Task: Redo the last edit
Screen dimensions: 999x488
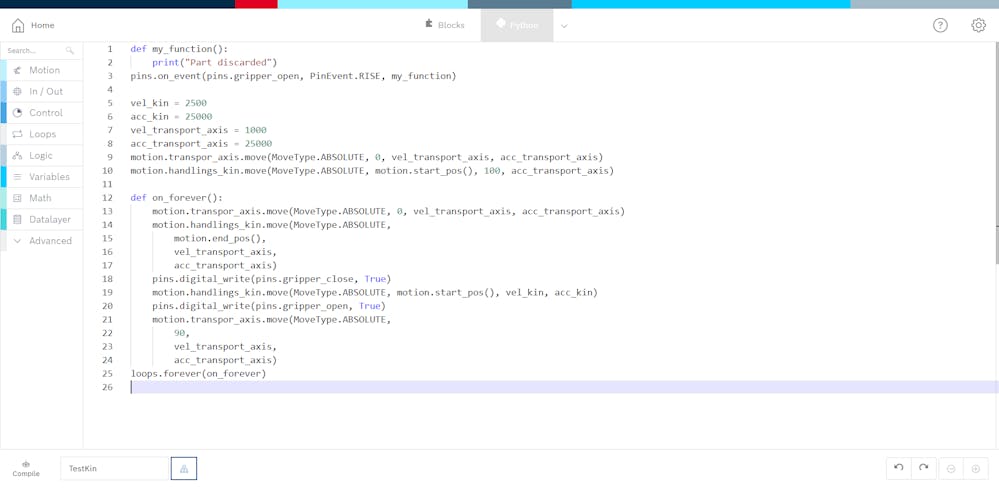Action: pos(924,468)
